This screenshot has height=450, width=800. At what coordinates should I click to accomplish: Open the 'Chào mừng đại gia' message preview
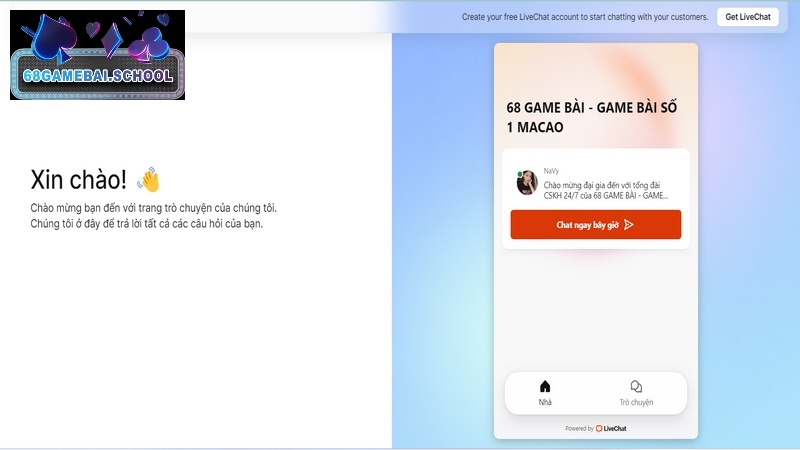pyautogui.click(x=606, y=190)
